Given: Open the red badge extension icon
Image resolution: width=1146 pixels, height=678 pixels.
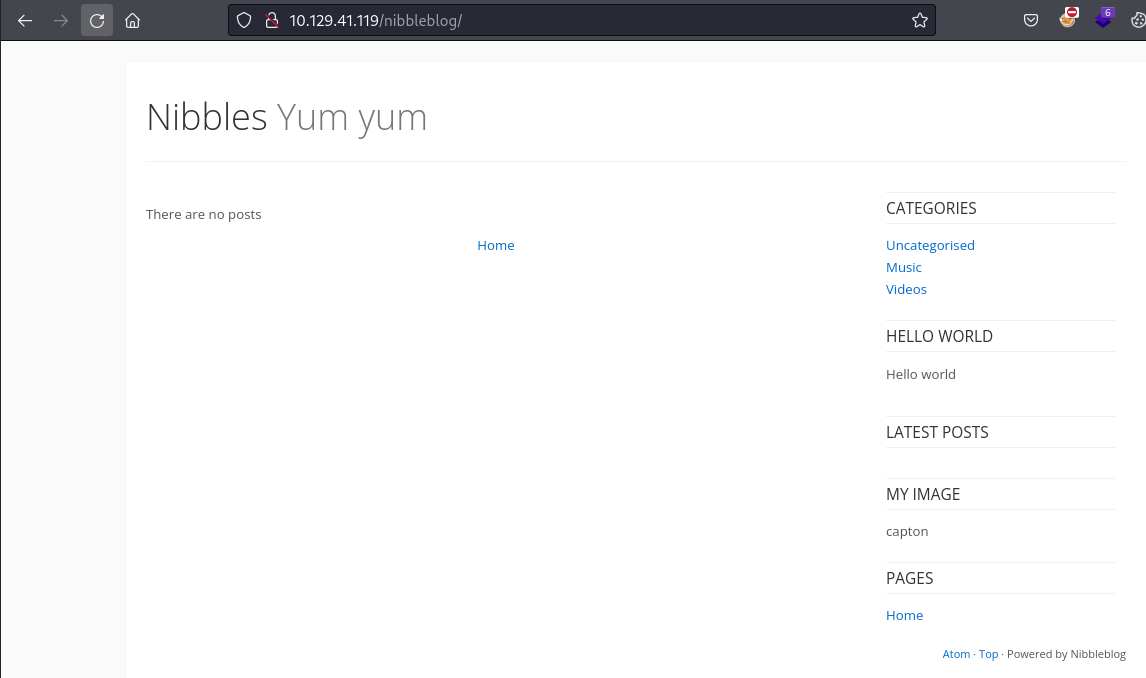Looking at the screenshot, I should pyautogui.click(x=1068, y=18).
